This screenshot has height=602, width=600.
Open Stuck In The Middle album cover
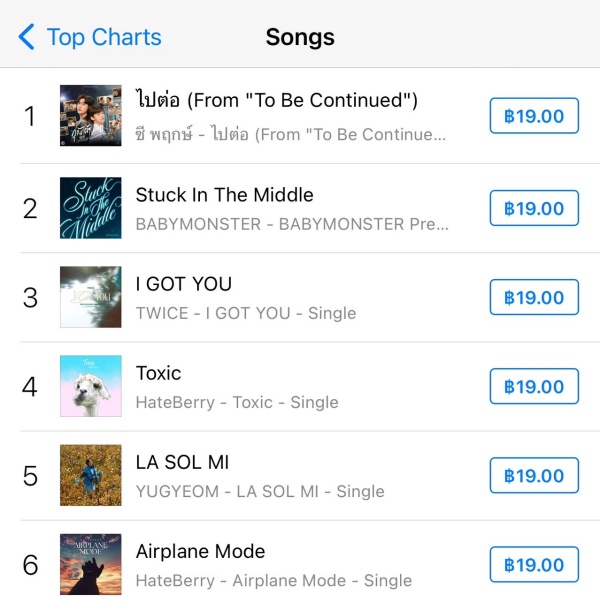click(x=91, y=208)
